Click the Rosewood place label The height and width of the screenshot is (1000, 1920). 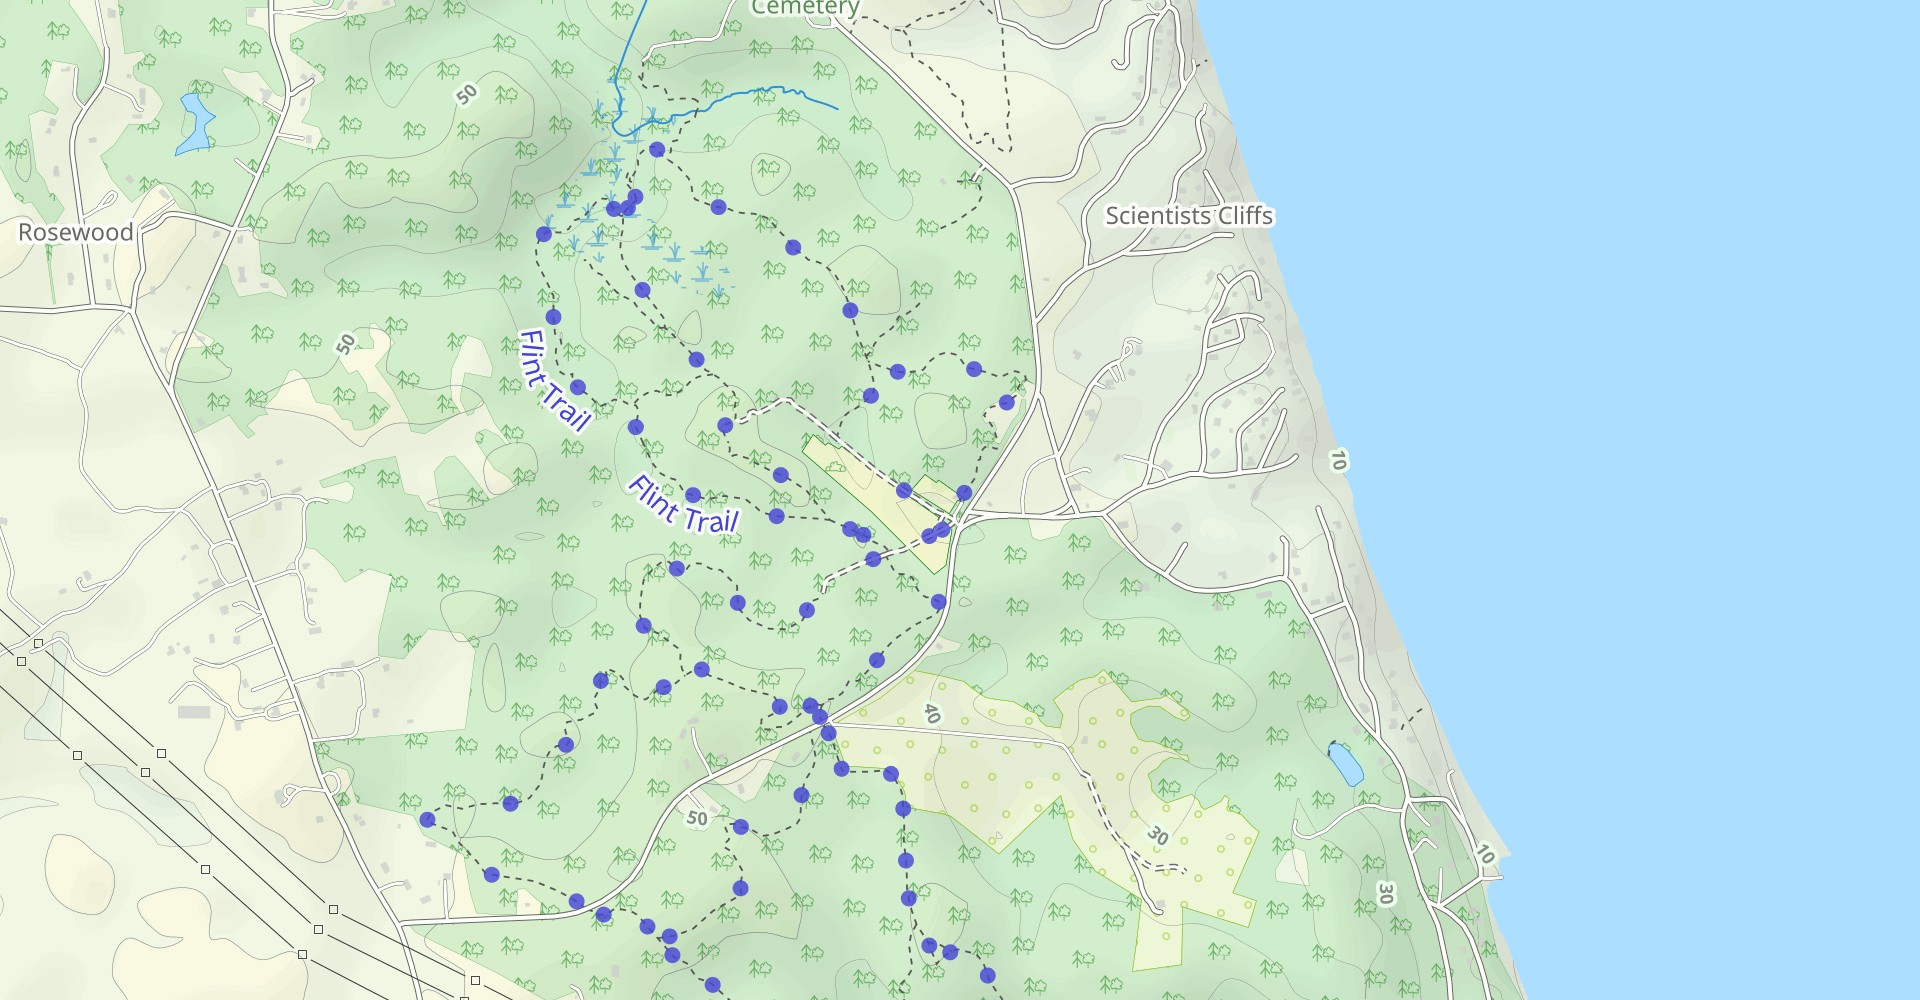[x=76, y=232]
